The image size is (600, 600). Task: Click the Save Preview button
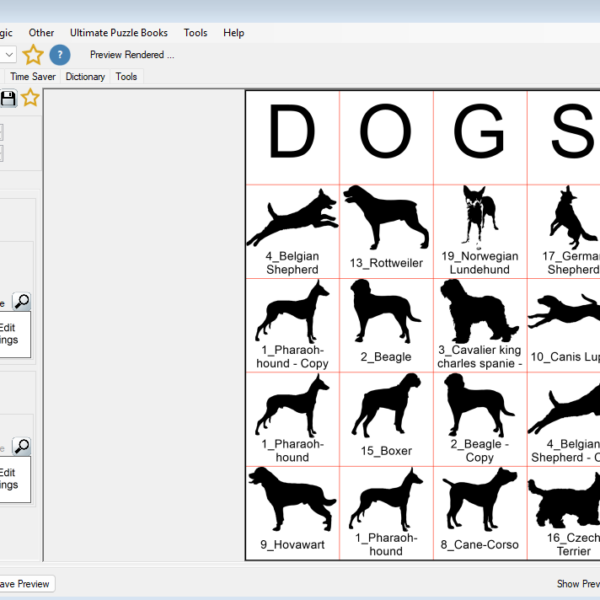click(26, 584)
